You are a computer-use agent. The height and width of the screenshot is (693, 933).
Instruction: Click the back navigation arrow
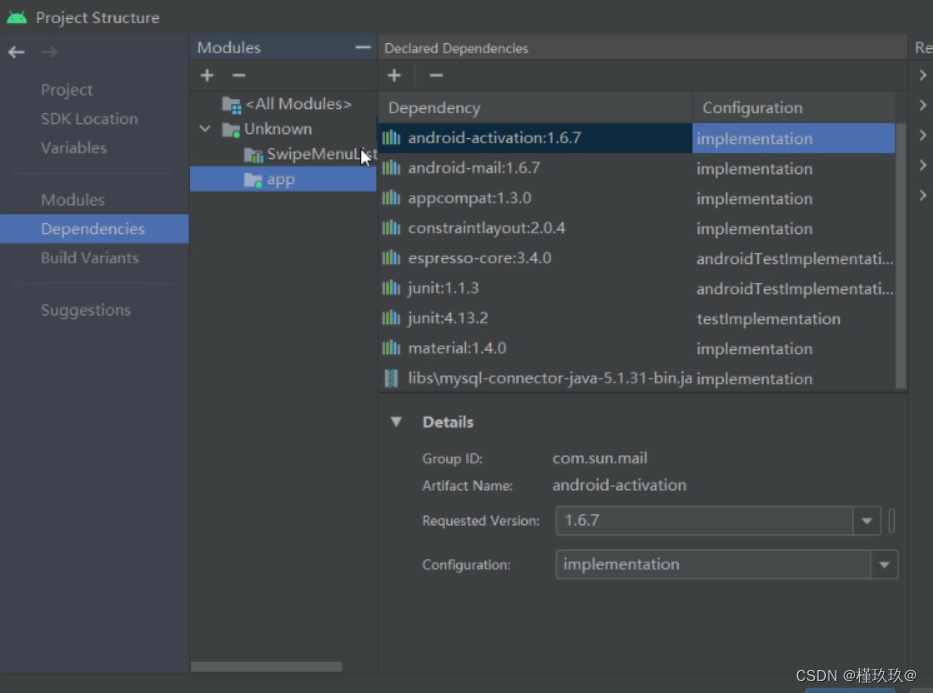[16, 52]
